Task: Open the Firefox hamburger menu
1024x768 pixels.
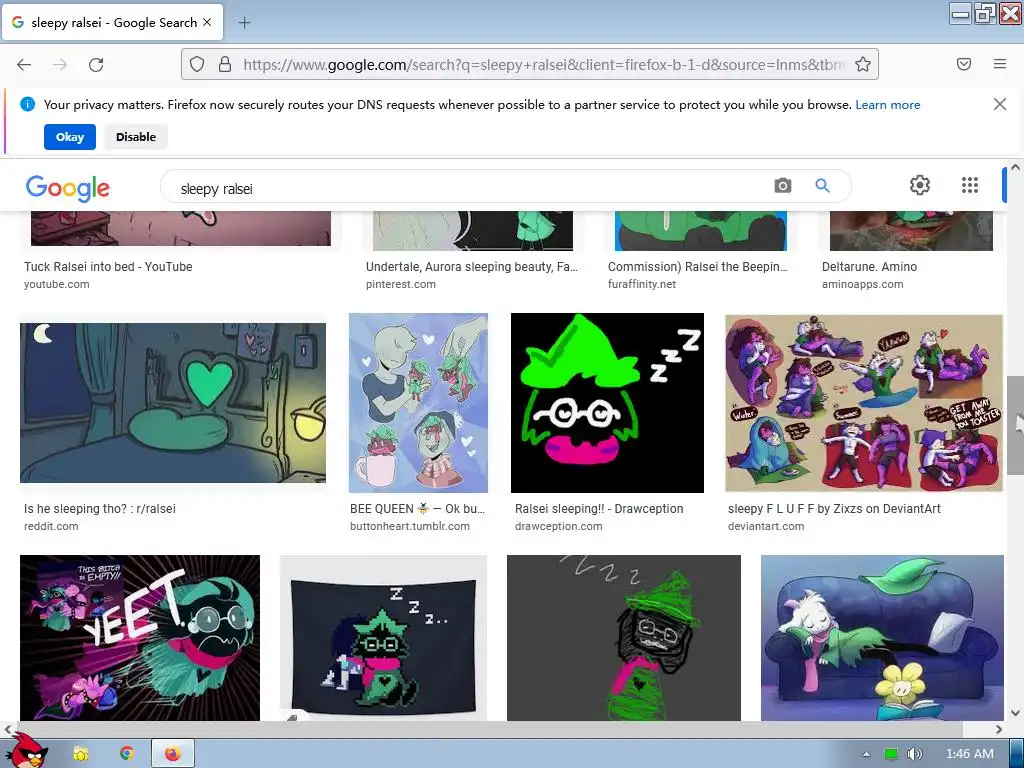Action: [1000, 64]
